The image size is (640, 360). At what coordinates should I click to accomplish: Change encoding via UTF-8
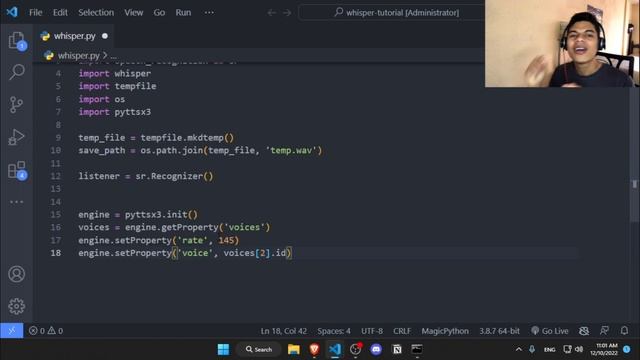tap(372, 331)
